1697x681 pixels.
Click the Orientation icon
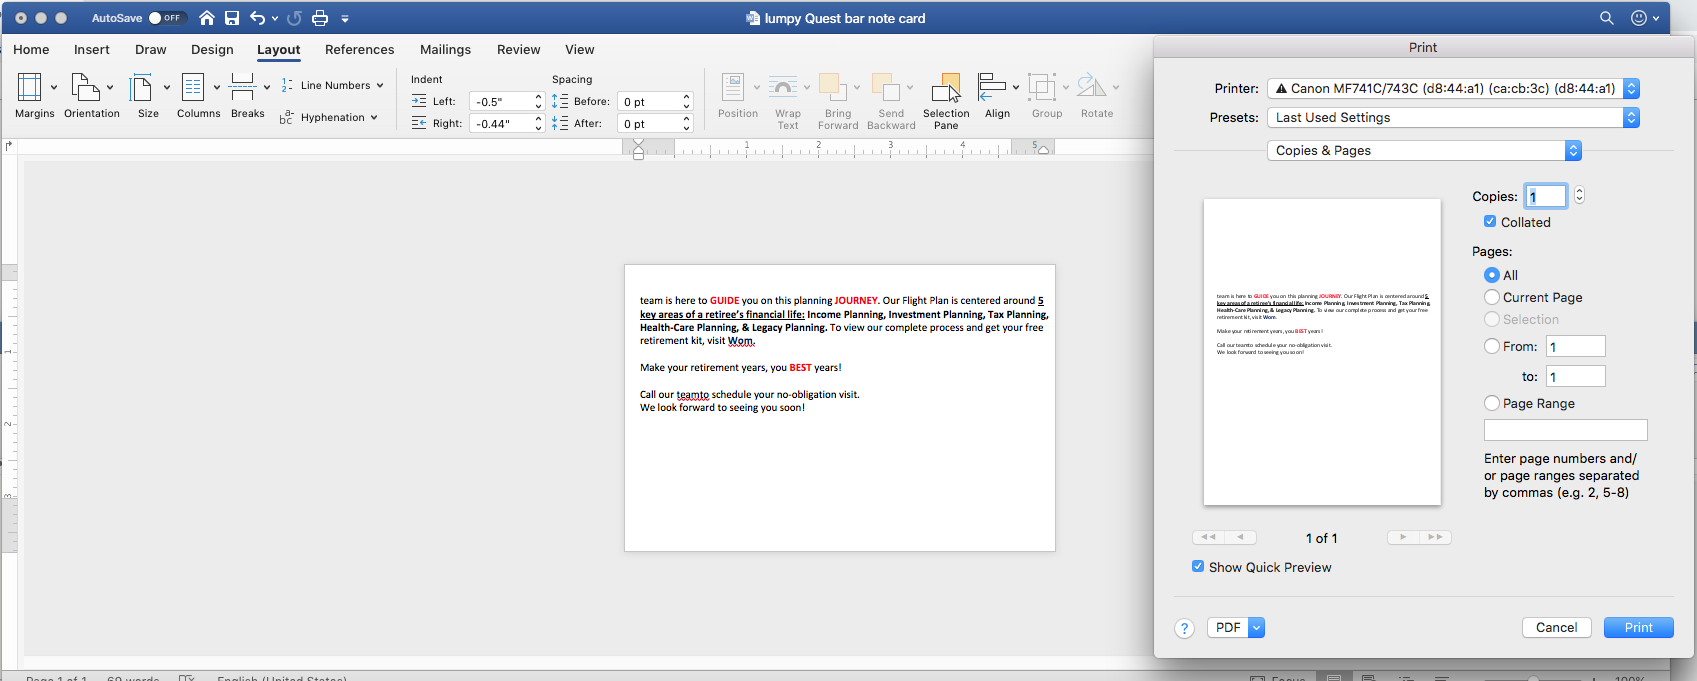[x=86, y=88]
